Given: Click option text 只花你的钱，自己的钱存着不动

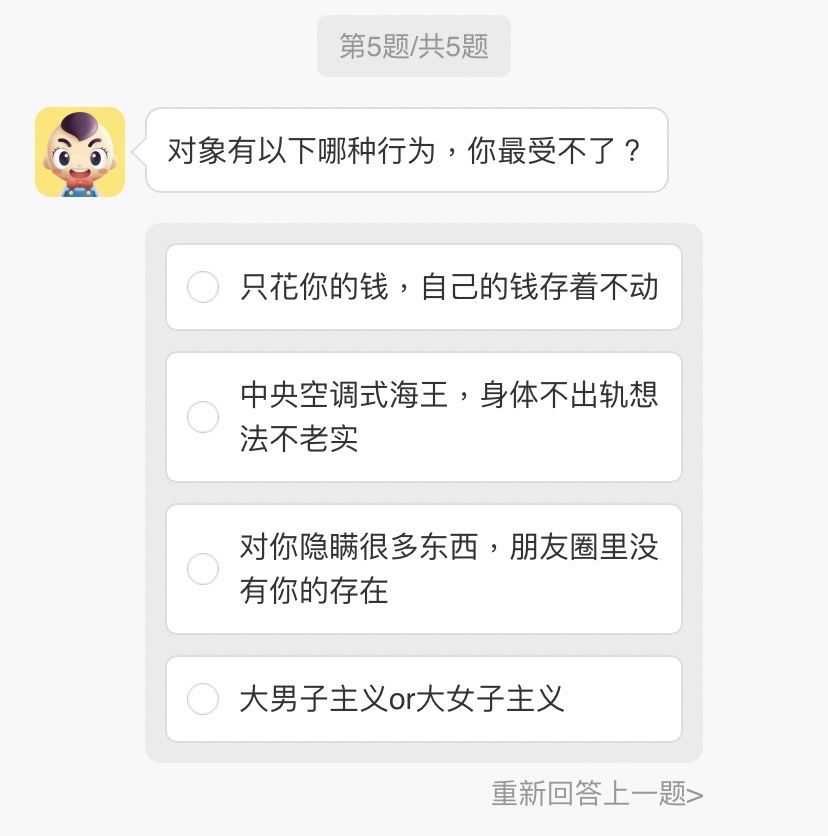Looking at the screenshot, I should pos(449,287).
